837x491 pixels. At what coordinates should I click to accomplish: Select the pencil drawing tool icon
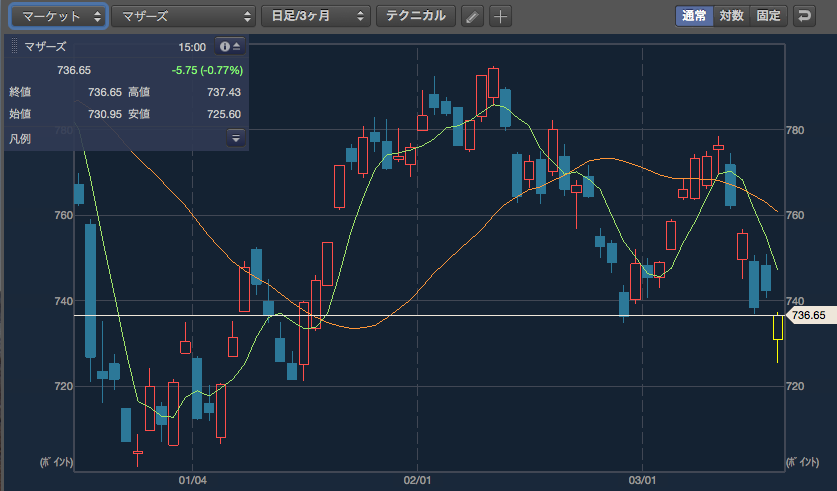tap(472, 17)
